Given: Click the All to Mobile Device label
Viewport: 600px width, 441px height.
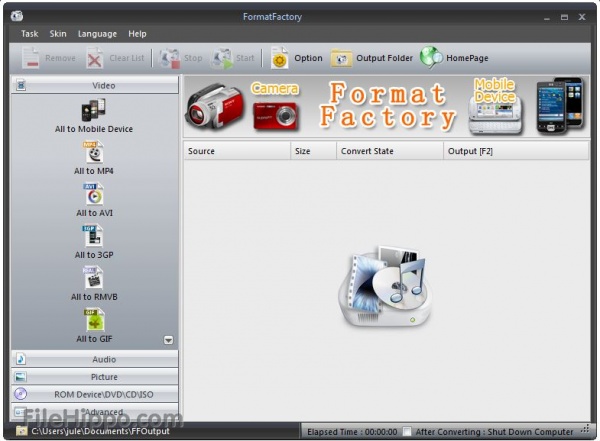Looking at the screenshot, I should (94, 129).
